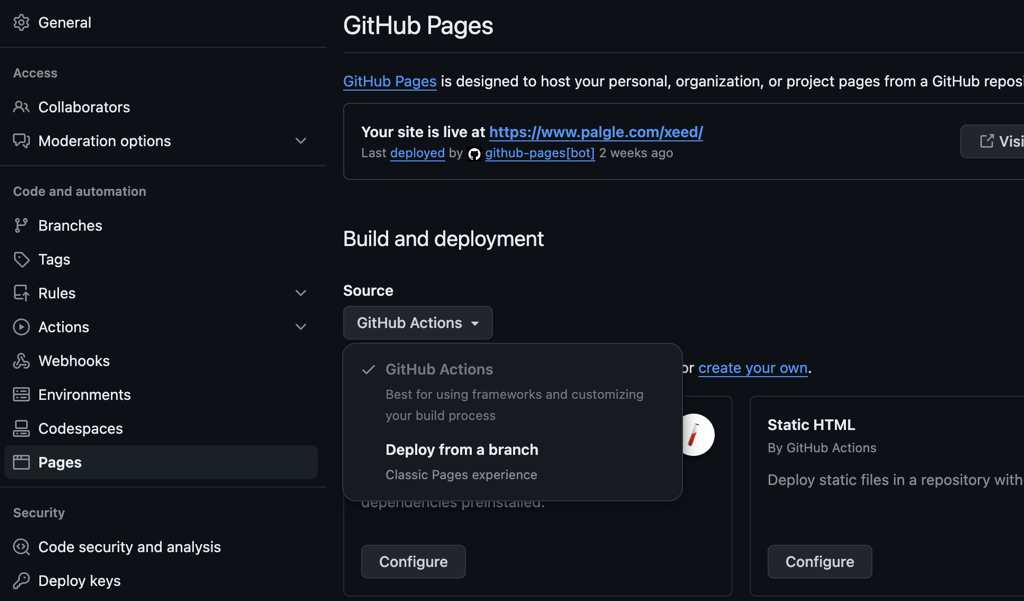Click the General gear icon
Viewport: 1024px width, 601px height.
pyautogui.click(x=22, y=22)
